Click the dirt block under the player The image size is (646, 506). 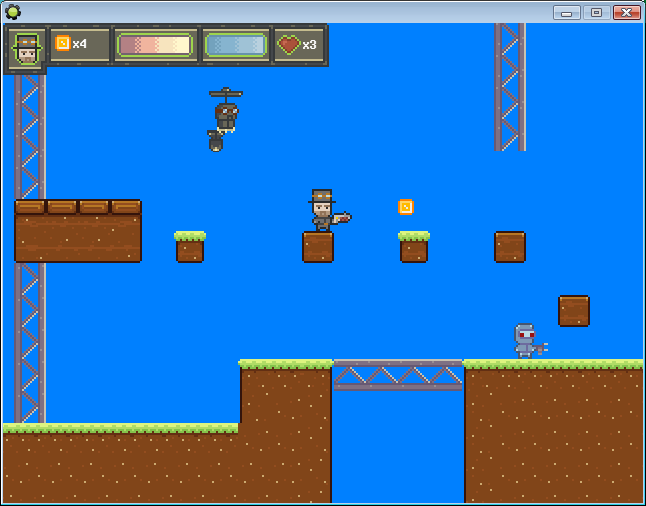(318, 247)
